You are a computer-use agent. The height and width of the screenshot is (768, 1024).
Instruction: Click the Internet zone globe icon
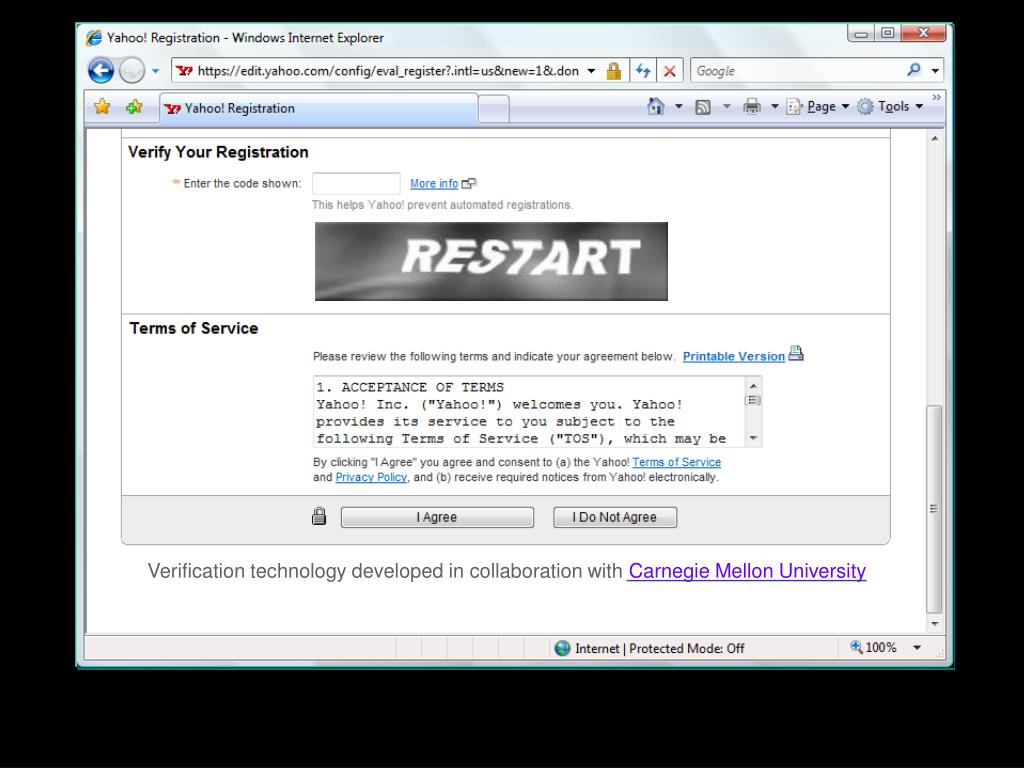(x=562, y=648)
